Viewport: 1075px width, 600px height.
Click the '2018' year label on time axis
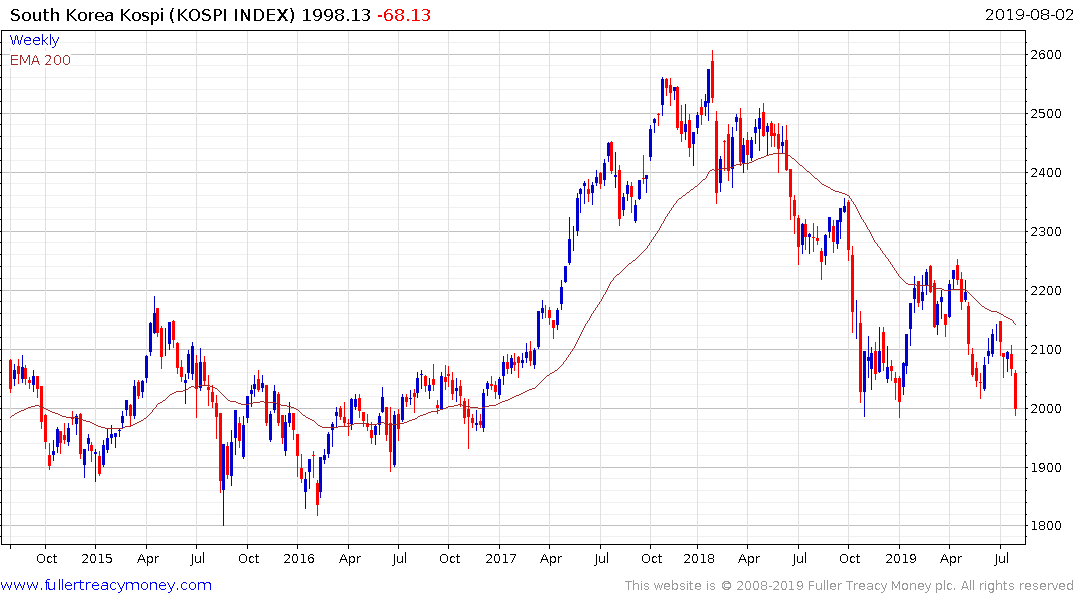tap(699, 558)
